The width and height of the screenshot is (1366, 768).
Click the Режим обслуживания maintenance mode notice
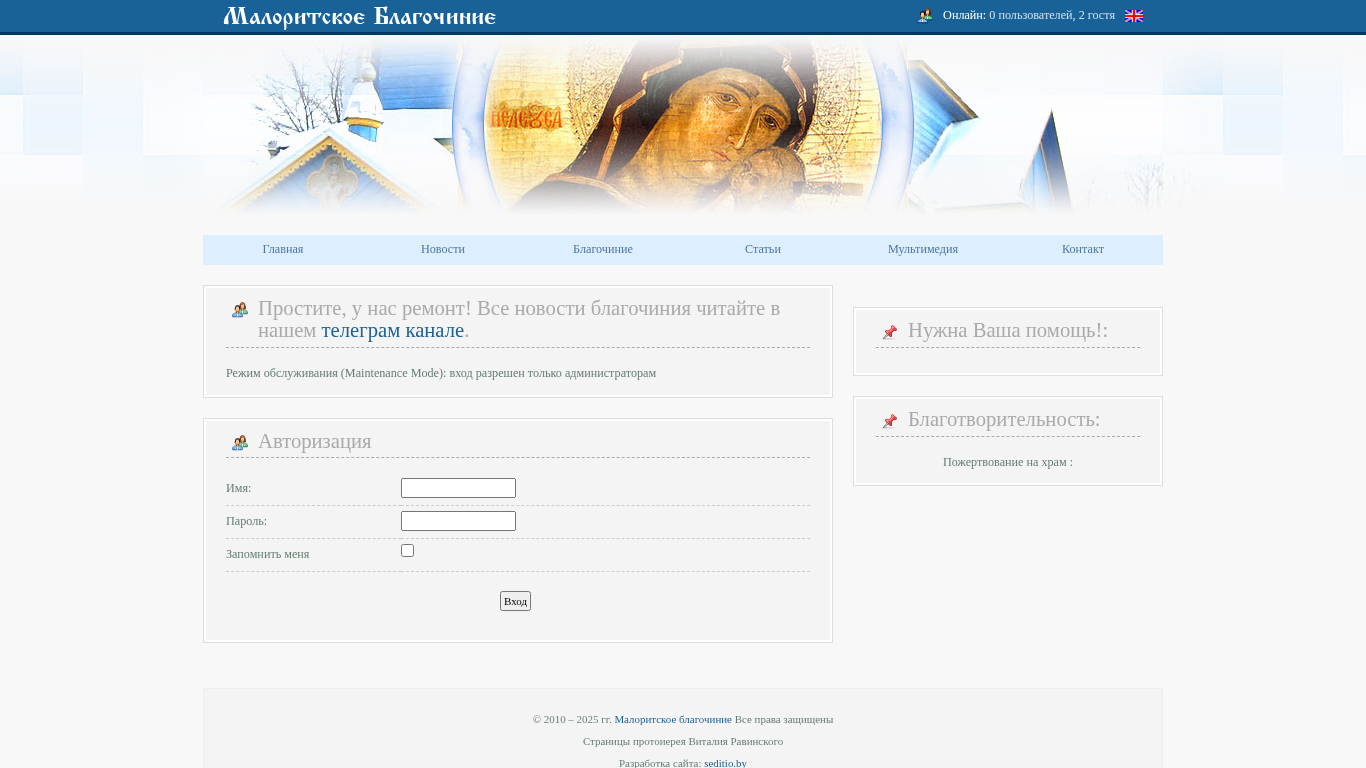(441, 373)
